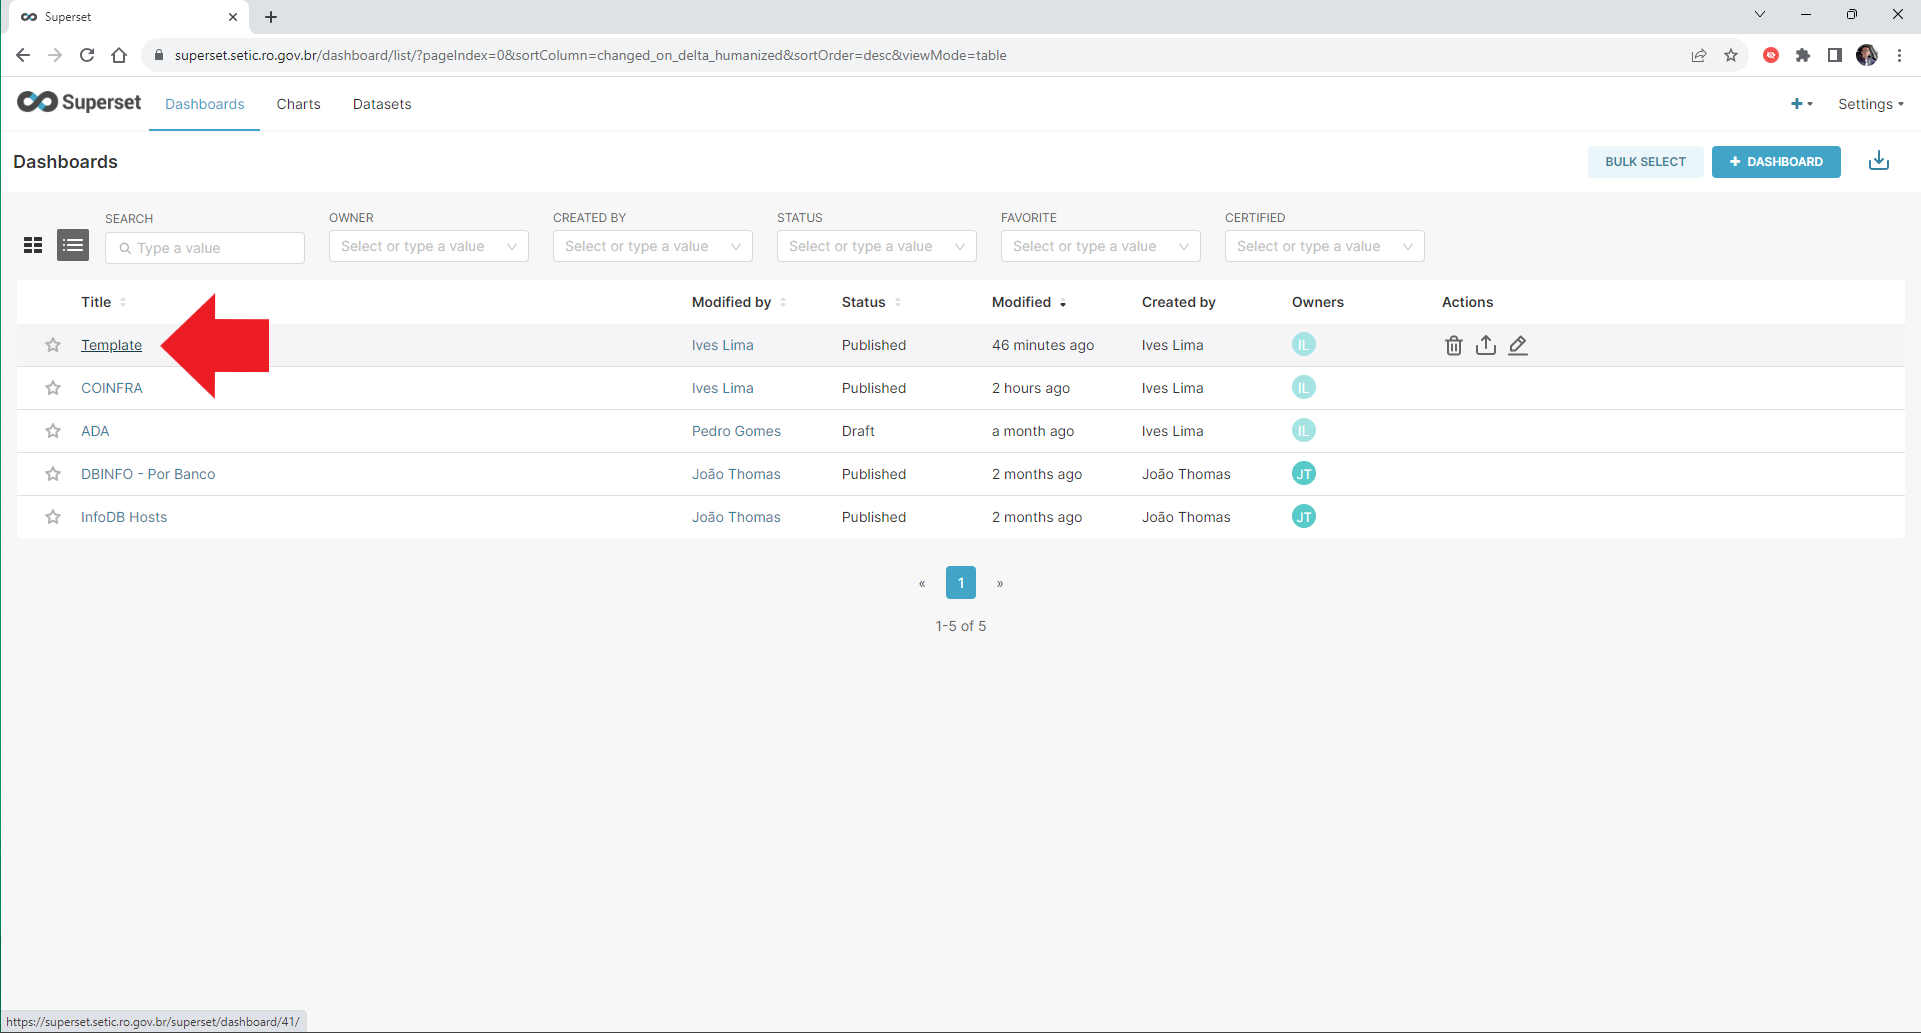Viewport: 1921px width, 1033px height.
Task: Go to previous page arrow
Action: coord(922,583)
